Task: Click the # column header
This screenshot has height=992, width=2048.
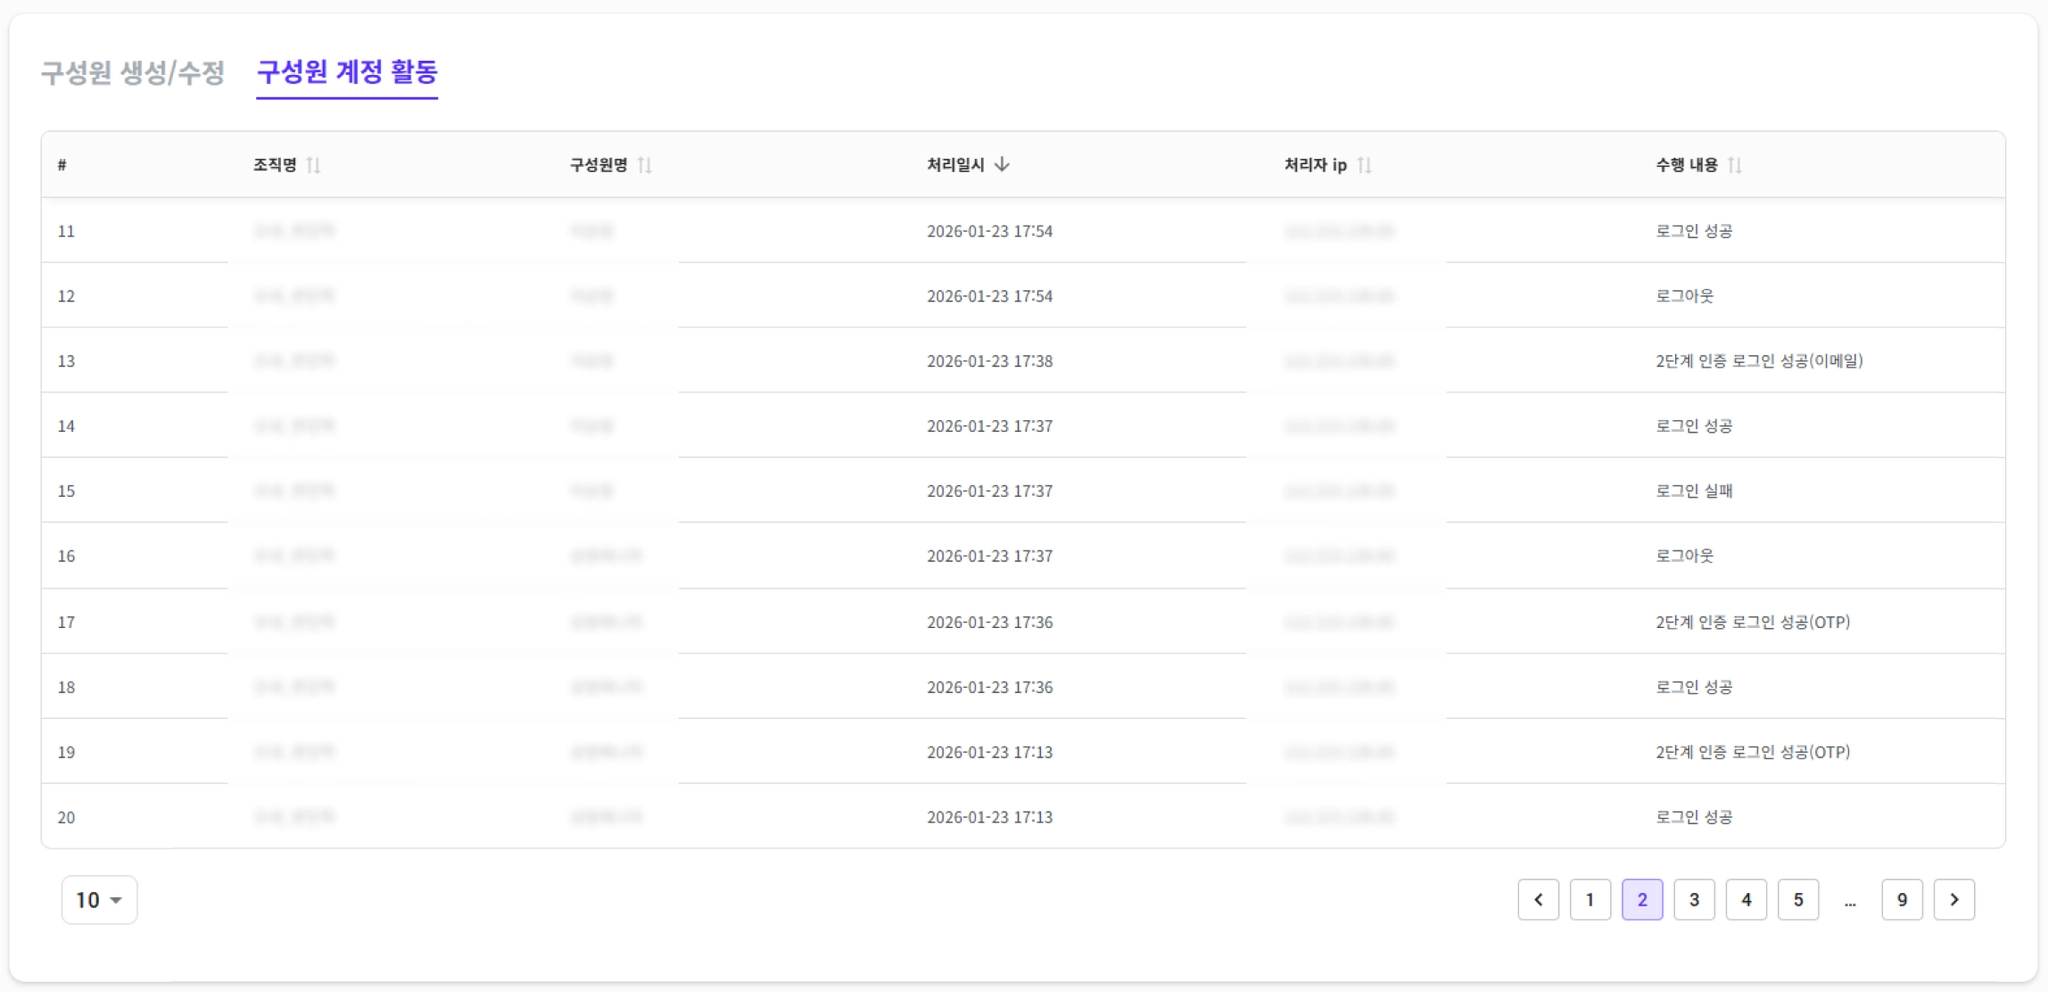Action: tap(62, 165)
